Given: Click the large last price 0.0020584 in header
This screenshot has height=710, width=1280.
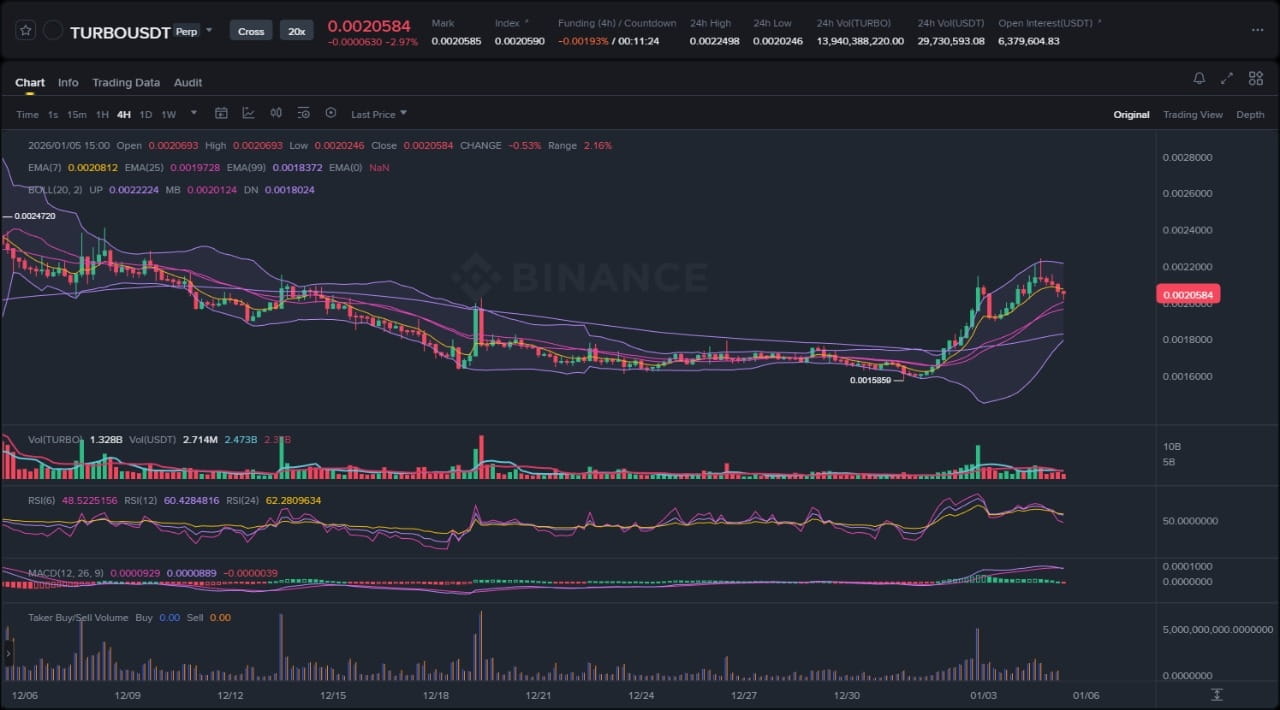Looking at the screenshot, I should (369, 25).
